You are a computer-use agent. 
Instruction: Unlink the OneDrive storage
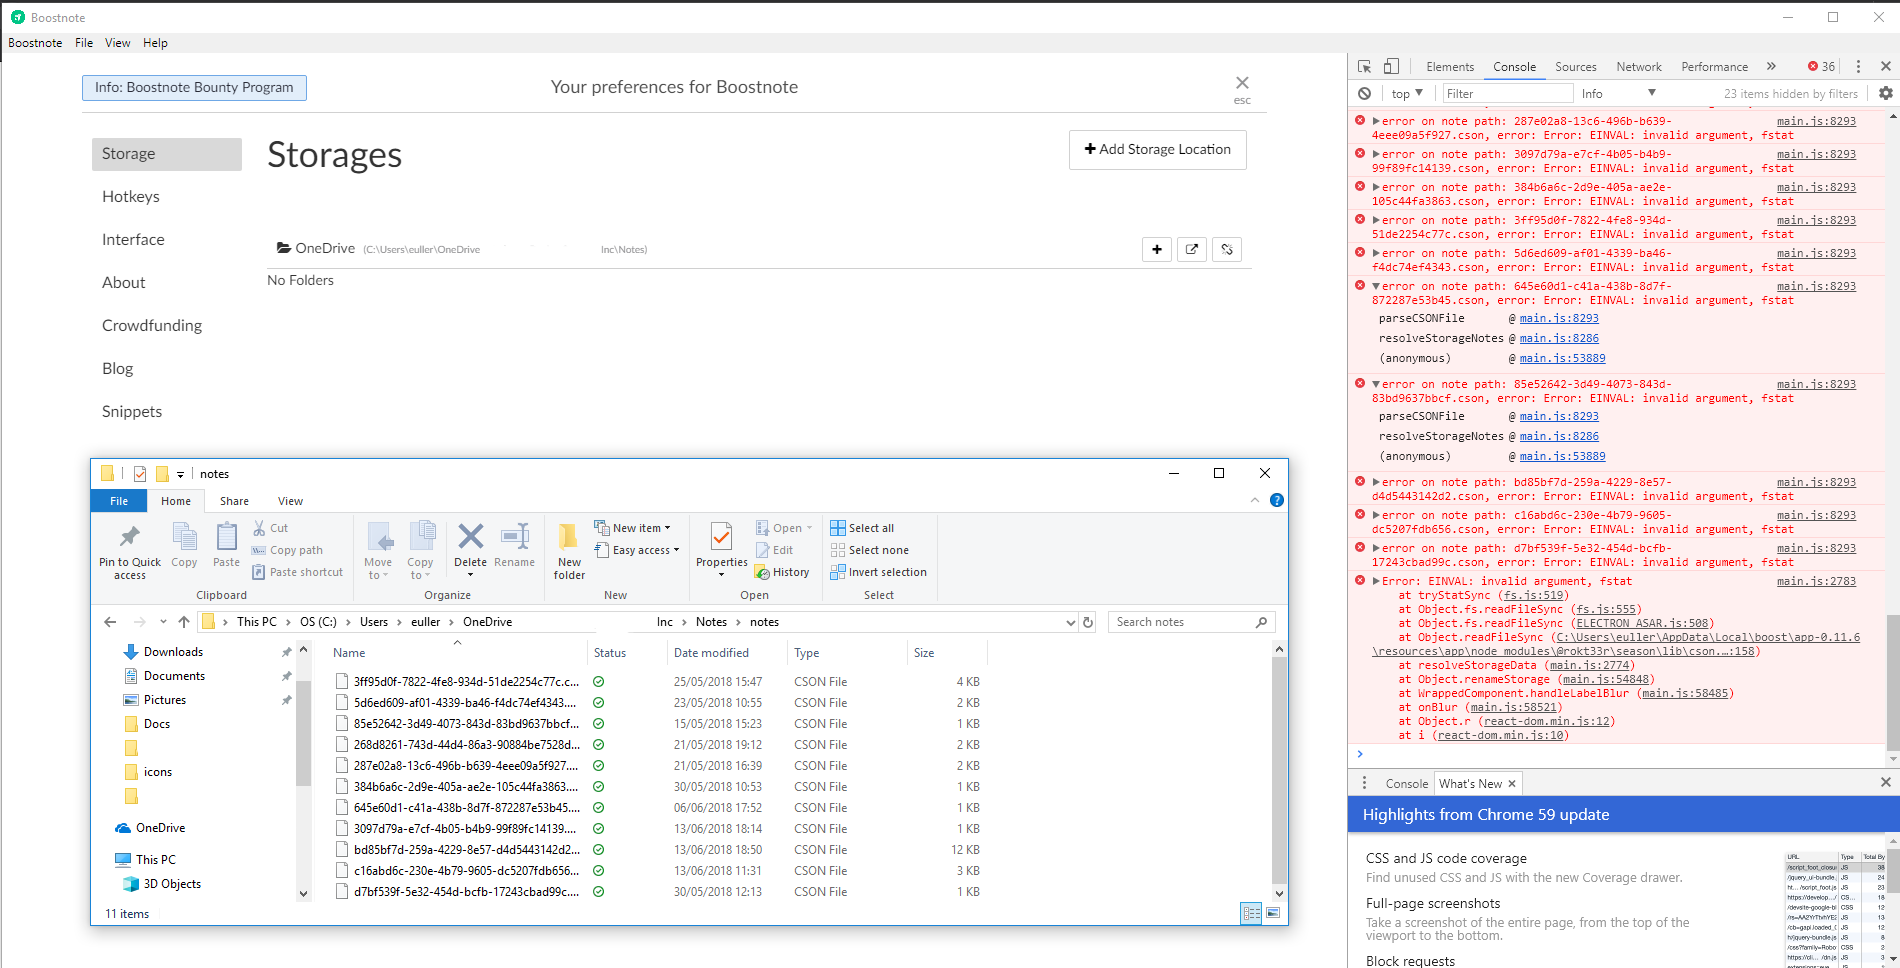click(1227, 249)
